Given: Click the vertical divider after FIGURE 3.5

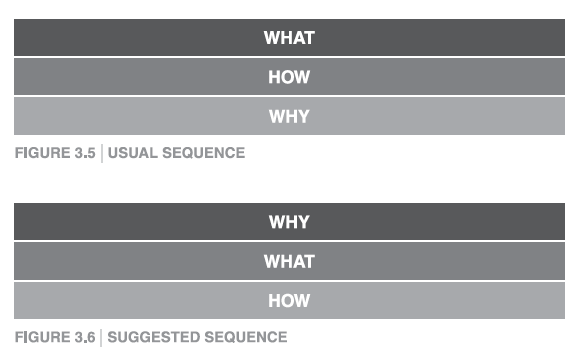Looking at the screenshot, I should (102, 154).
